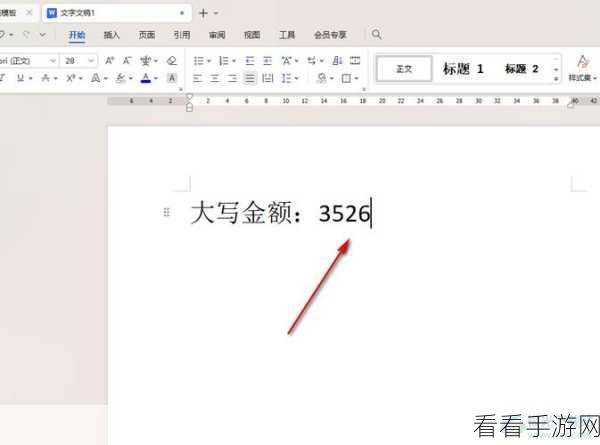This screenshot has height=445, width=600.
Task: Switch to the 审阅 ribbon tab
Action: tap(217, 35)
